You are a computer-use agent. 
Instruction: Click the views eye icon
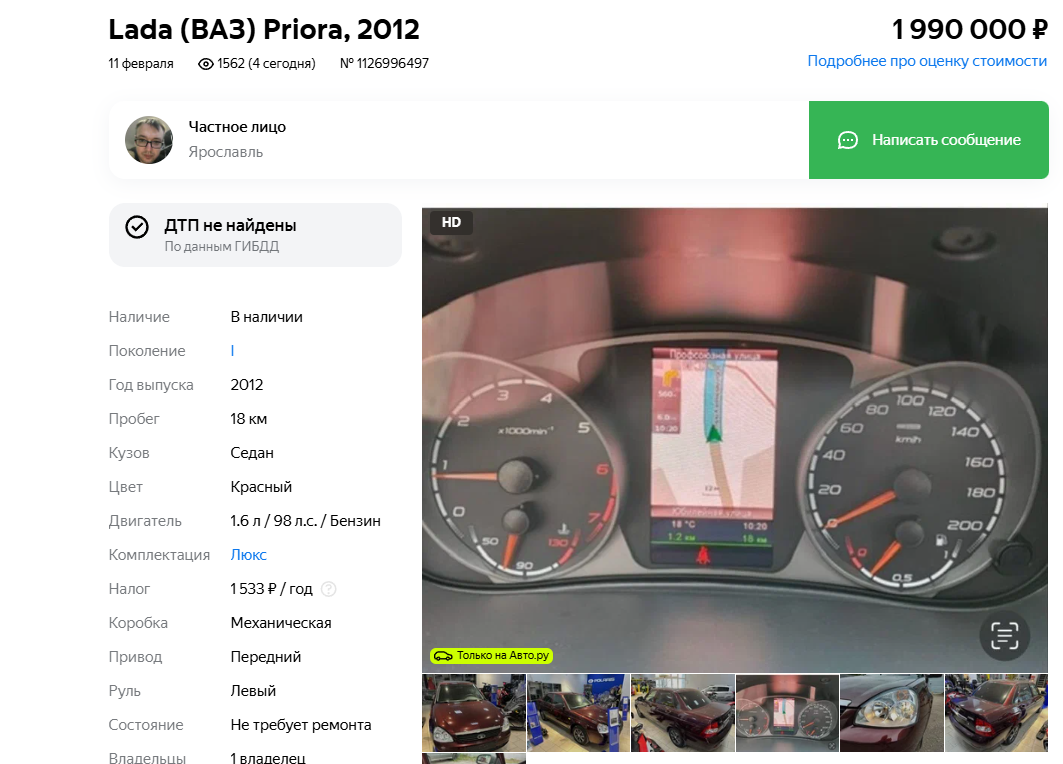pyautogui.click(x=205, y=64)
